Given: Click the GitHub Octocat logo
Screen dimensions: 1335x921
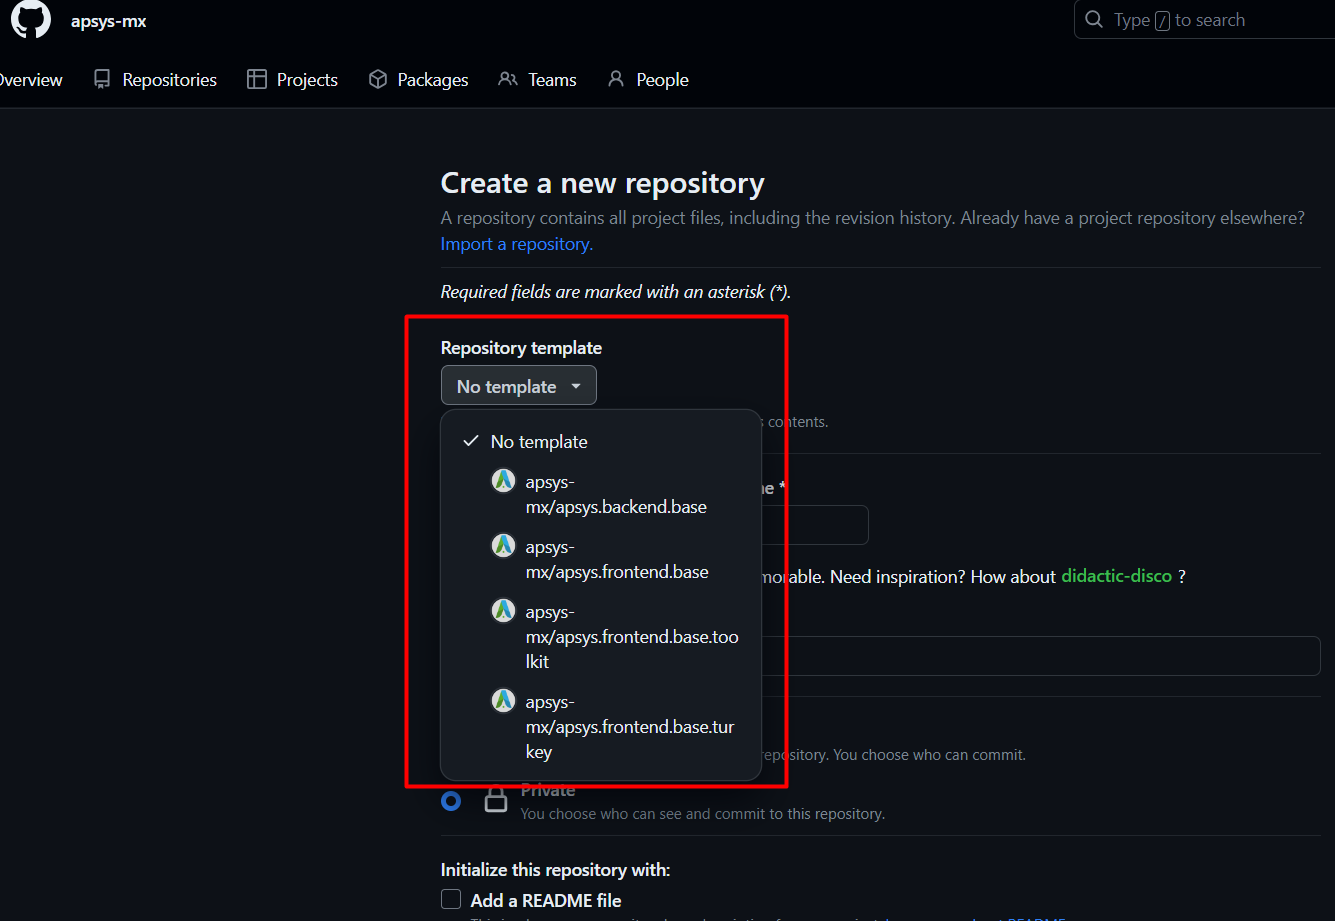Looking at the screenshot, I should pyautogui.click(x=30, y=19).
